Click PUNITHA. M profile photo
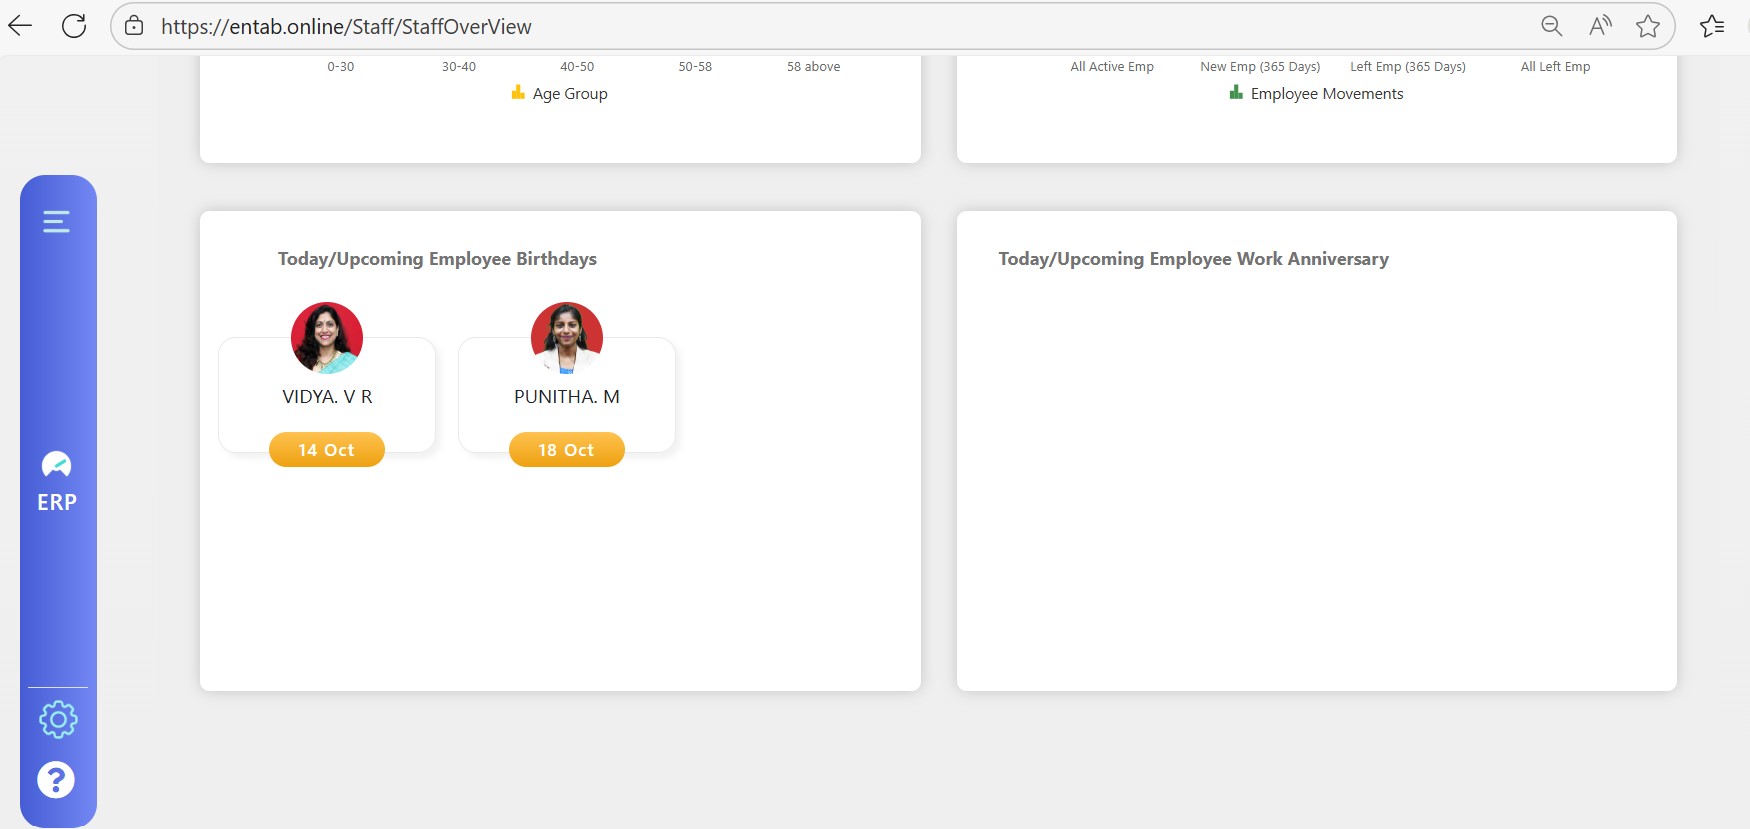Viewport: 1750px width, 829px height. (x=567, y=338)
